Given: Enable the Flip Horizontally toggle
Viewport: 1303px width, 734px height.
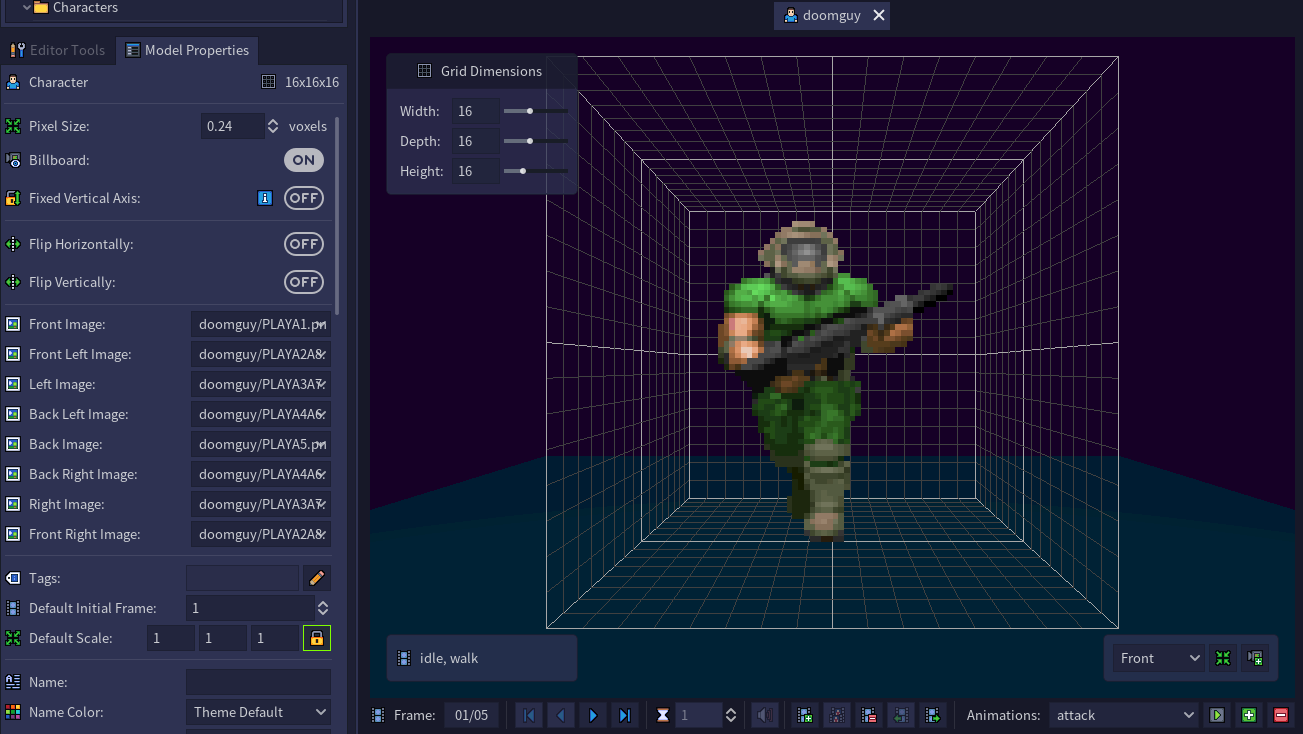Looking at the screenshot, I should [304, 244].
